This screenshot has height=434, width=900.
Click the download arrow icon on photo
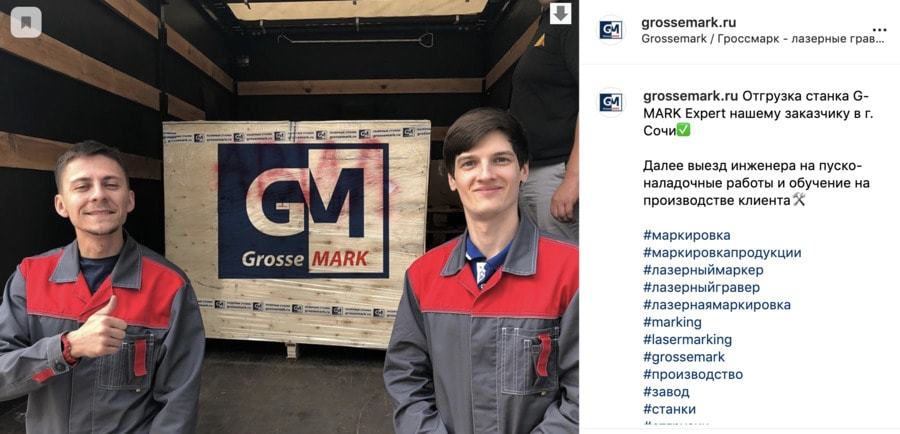(x=561, y=13)
